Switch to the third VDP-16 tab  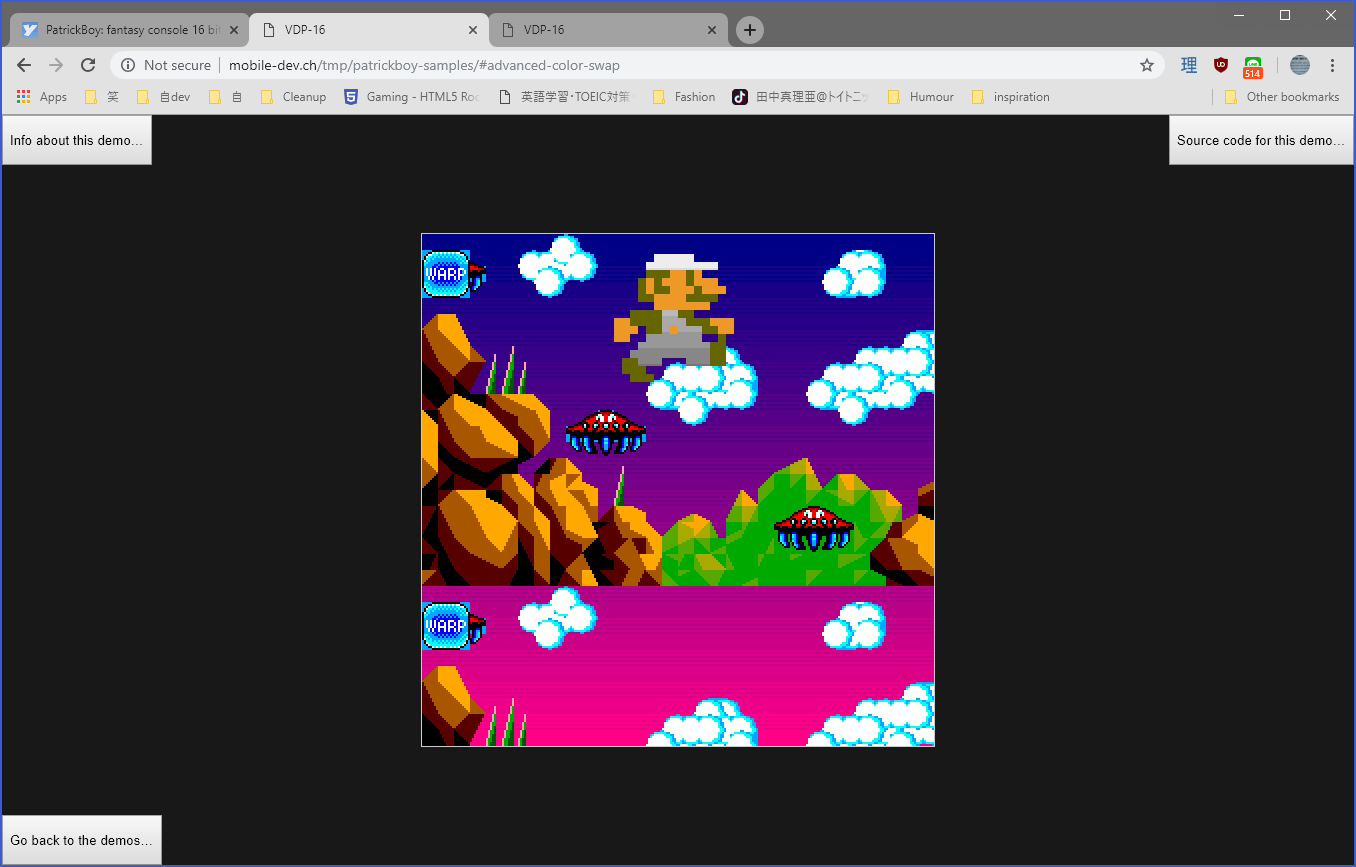tap(600, 30)
